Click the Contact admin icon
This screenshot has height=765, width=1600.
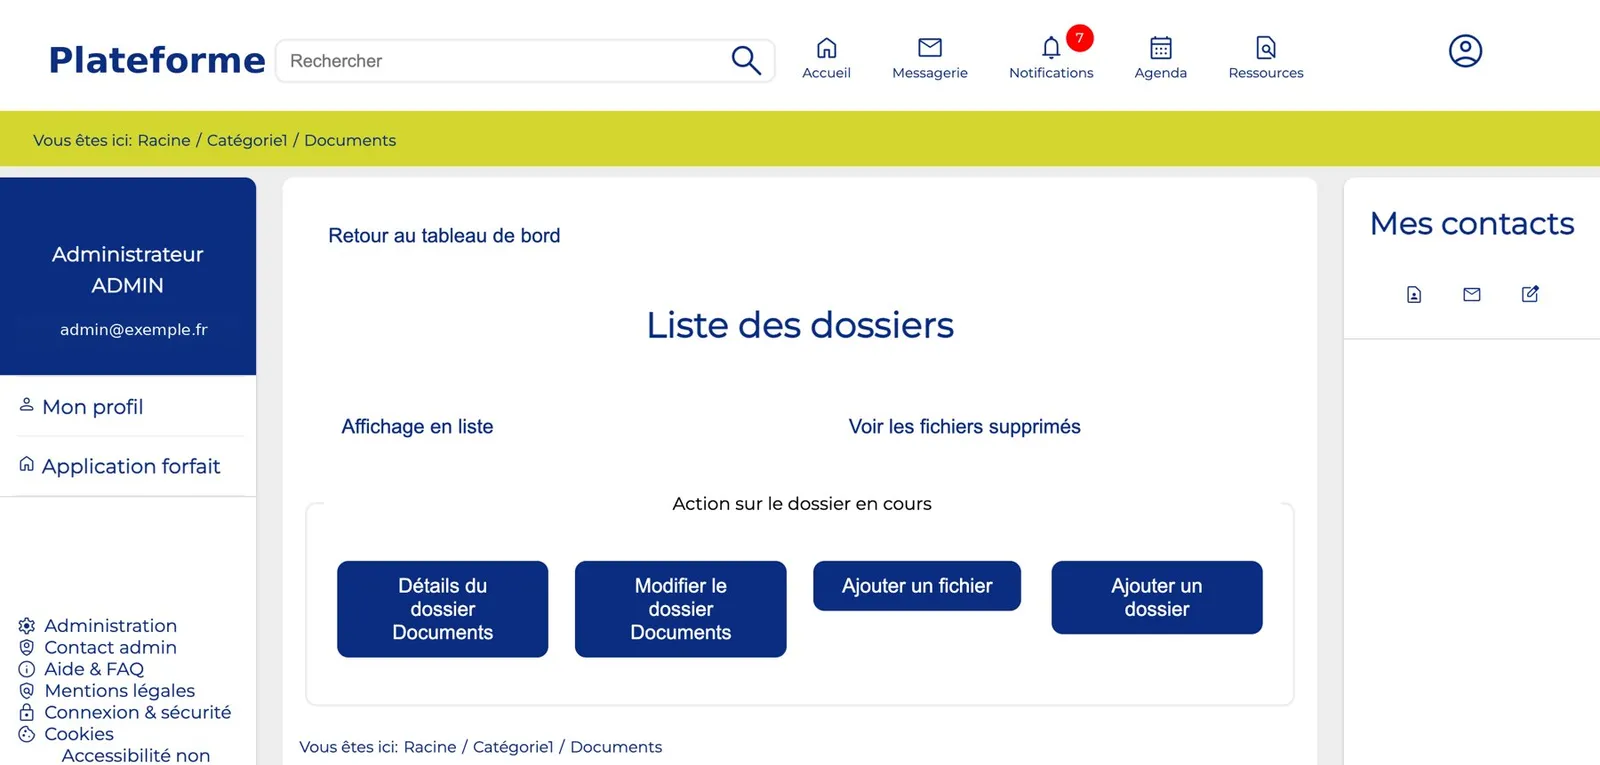click(x=27, y=648)
